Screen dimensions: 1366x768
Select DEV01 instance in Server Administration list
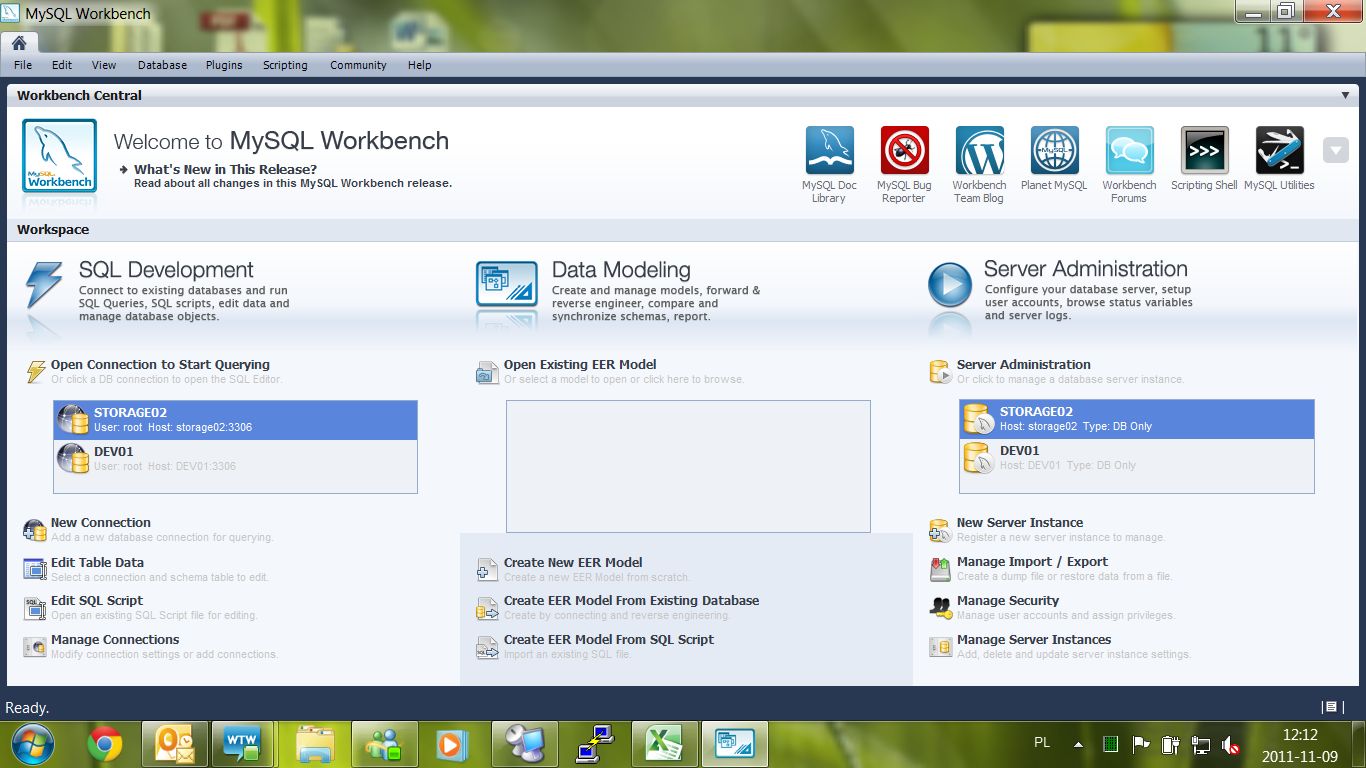click(1137, 458)
